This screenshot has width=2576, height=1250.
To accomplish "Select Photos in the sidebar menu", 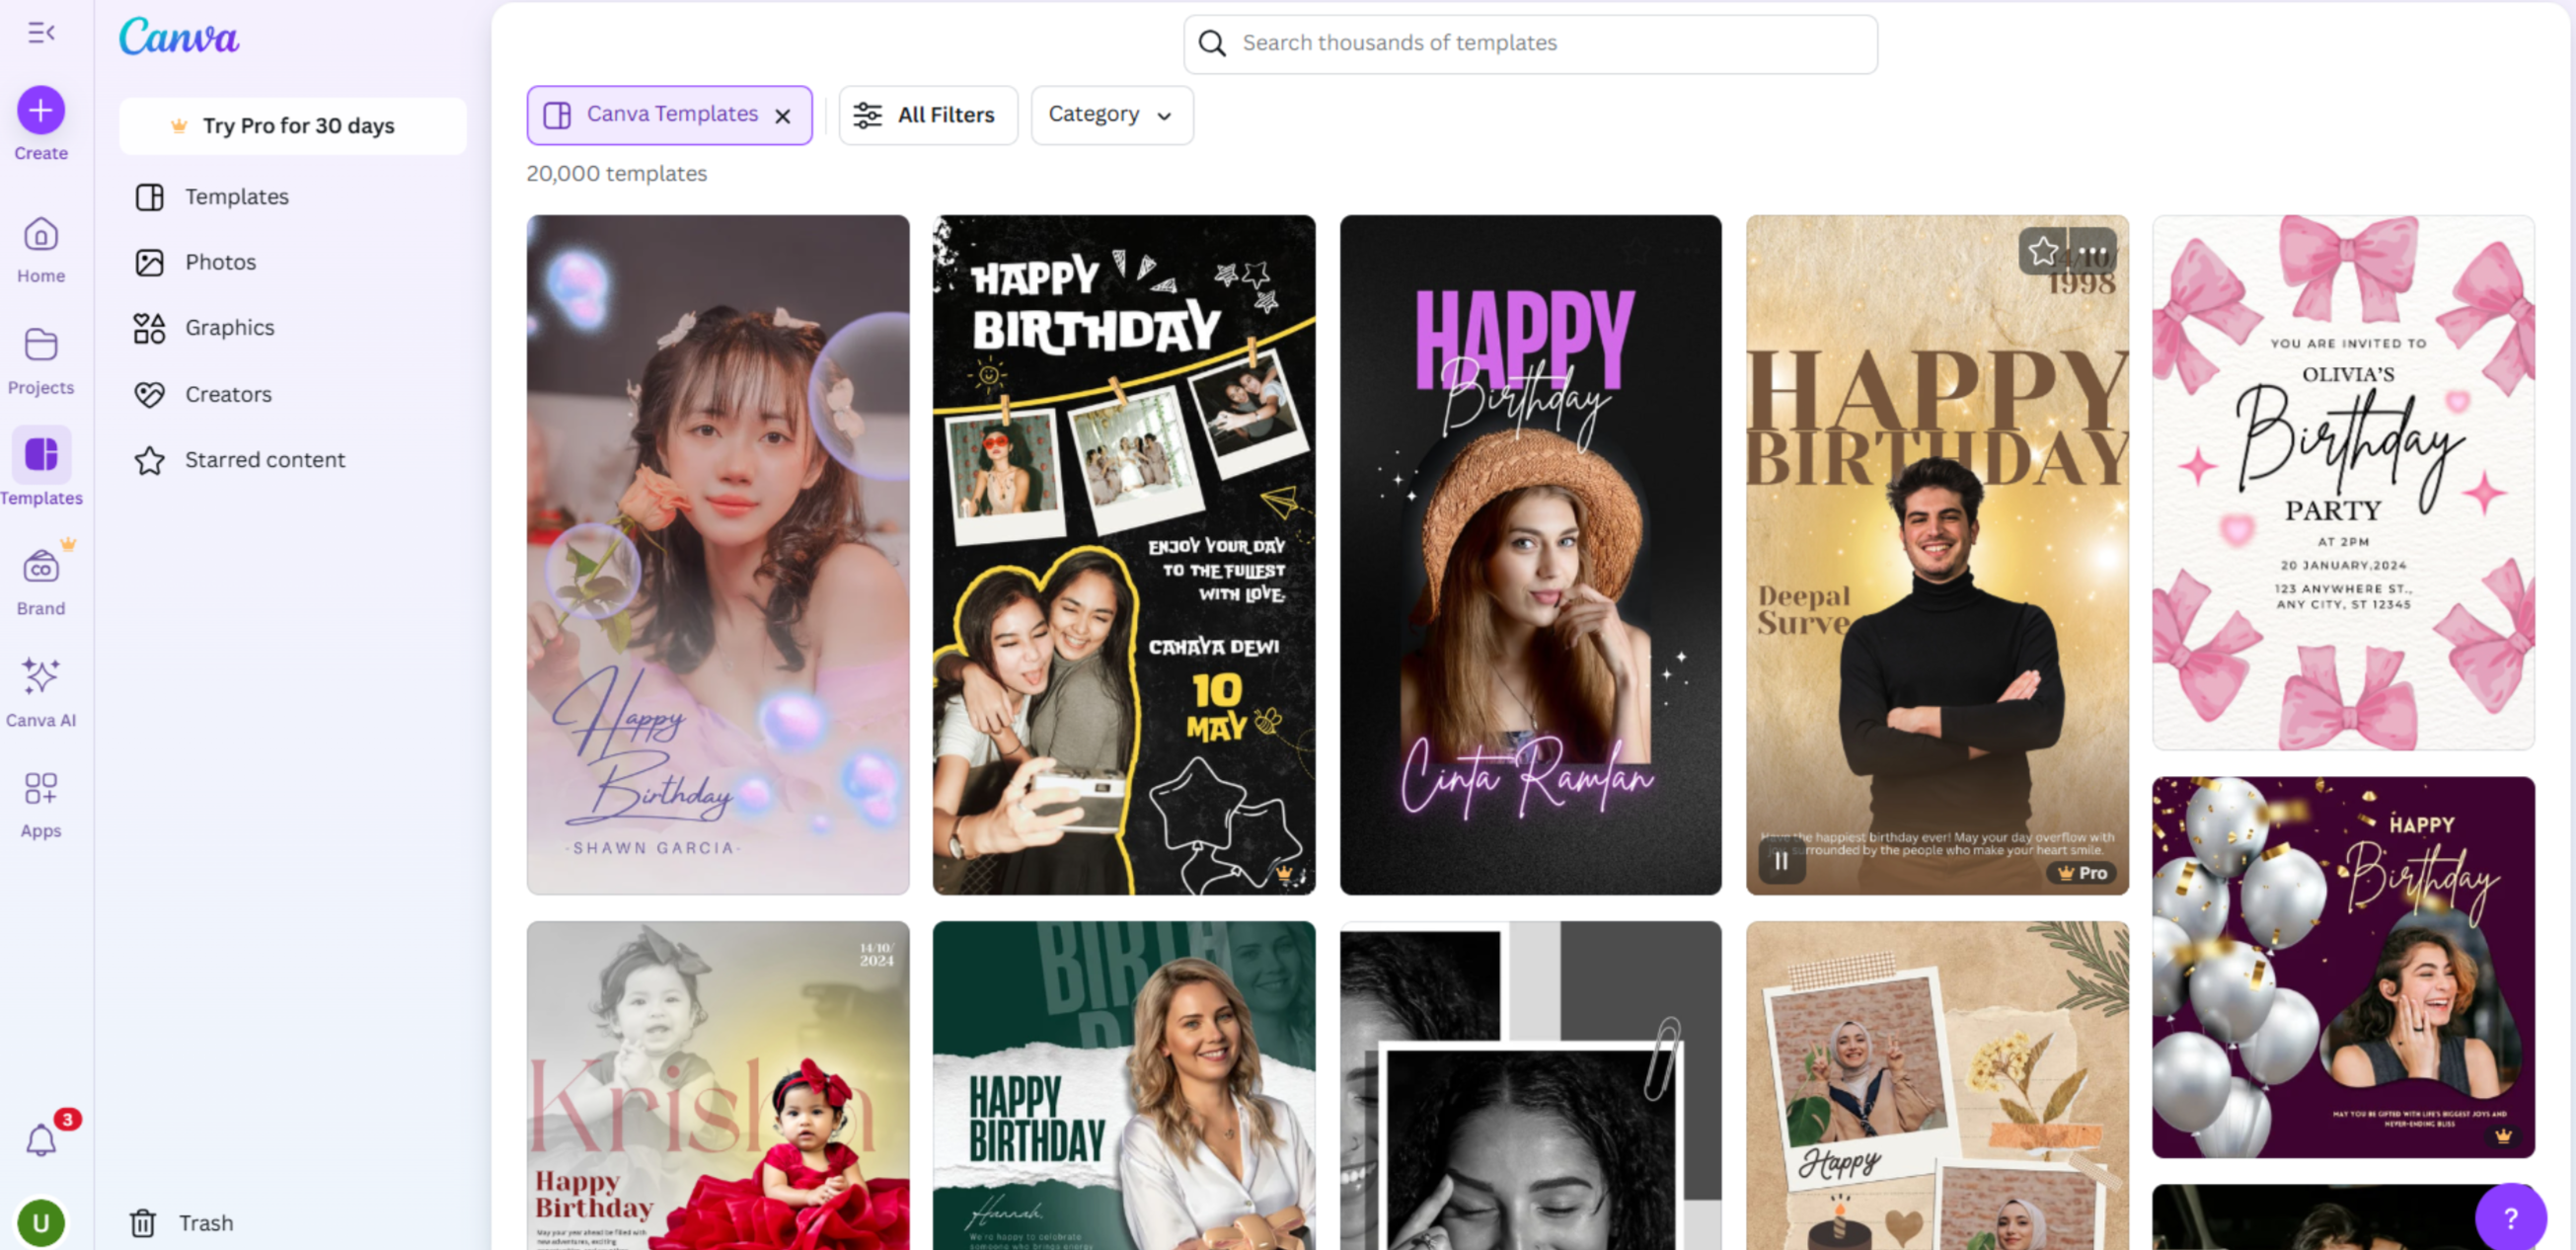I will [221, 261].
